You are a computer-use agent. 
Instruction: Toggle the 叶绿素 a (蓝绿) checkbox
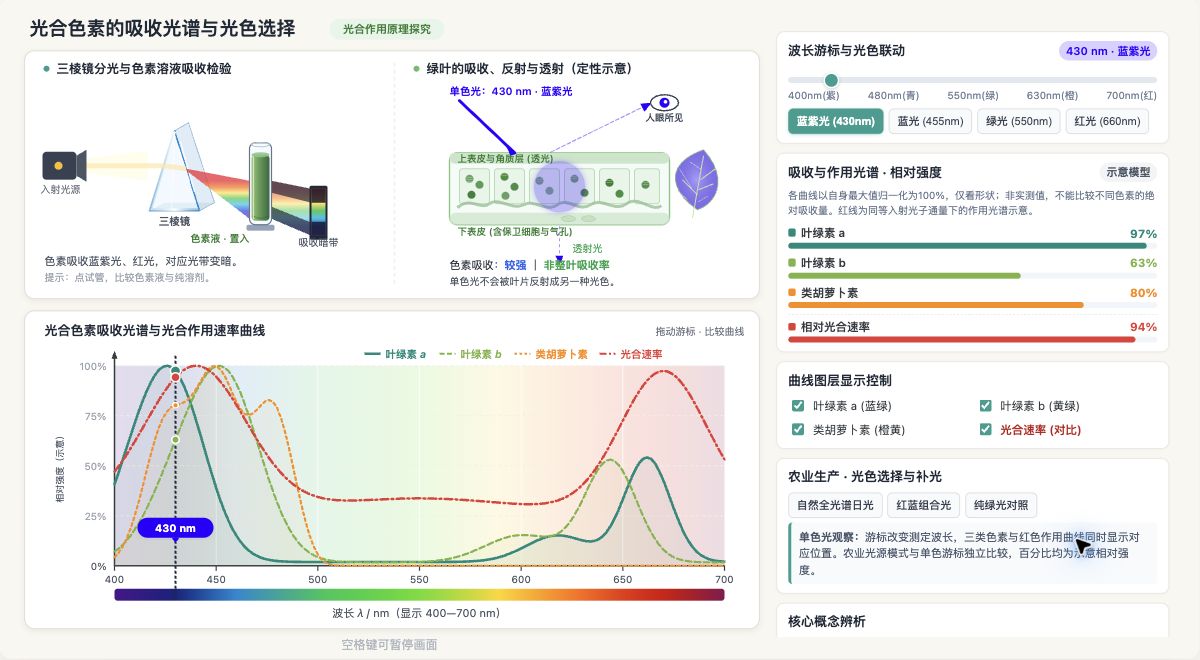pyautogui.click(x=798, y=406)
